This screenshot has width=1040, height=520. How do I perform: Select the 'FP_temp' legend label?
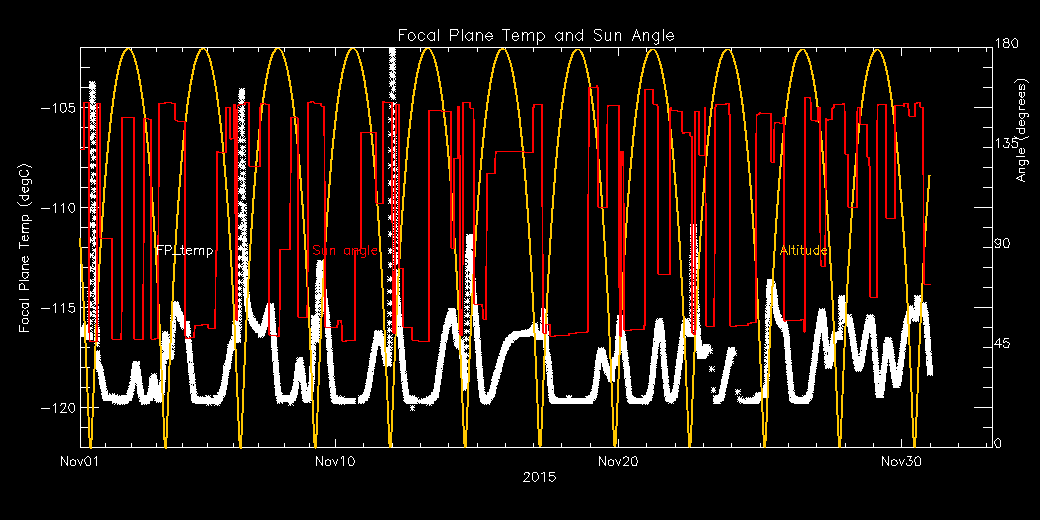184,251
